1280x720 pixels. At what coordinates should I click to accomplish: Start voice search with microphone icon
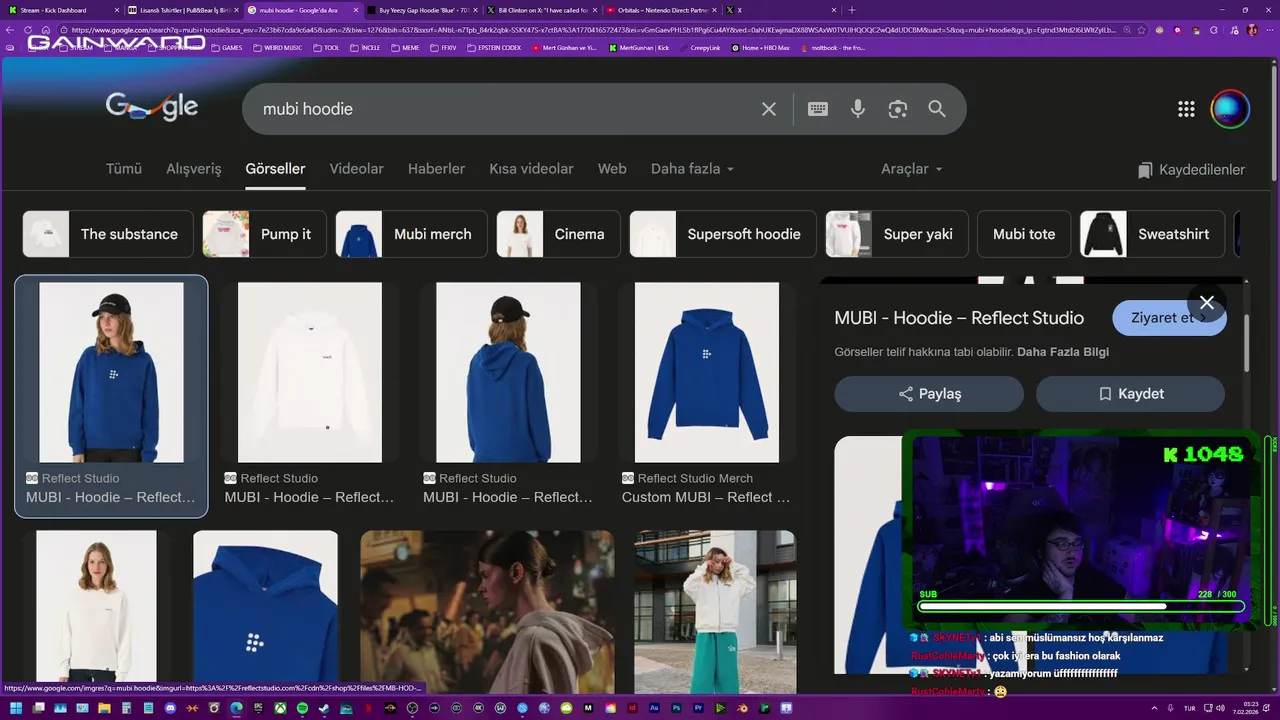pos(858,109)
